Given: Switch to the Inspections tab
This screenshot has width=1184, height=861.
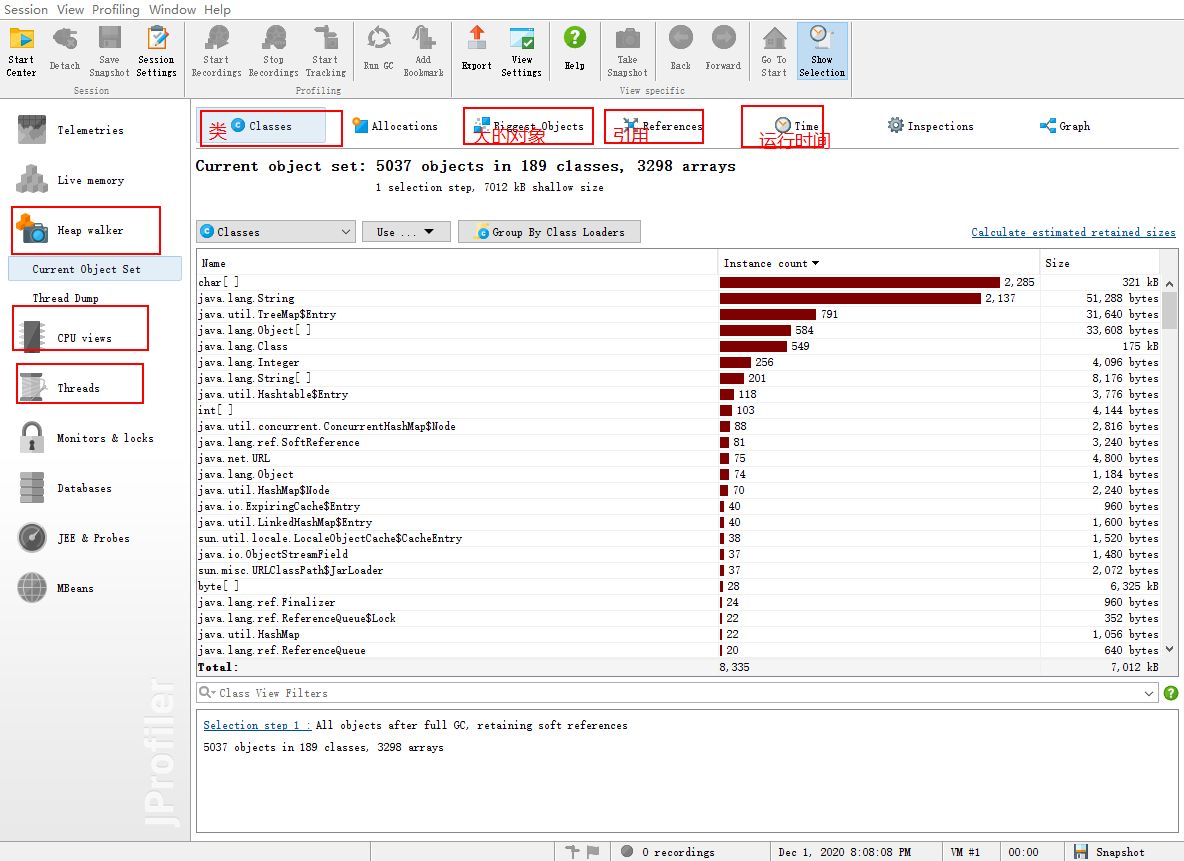Looking at the screenshot, I should click(930, 126).
